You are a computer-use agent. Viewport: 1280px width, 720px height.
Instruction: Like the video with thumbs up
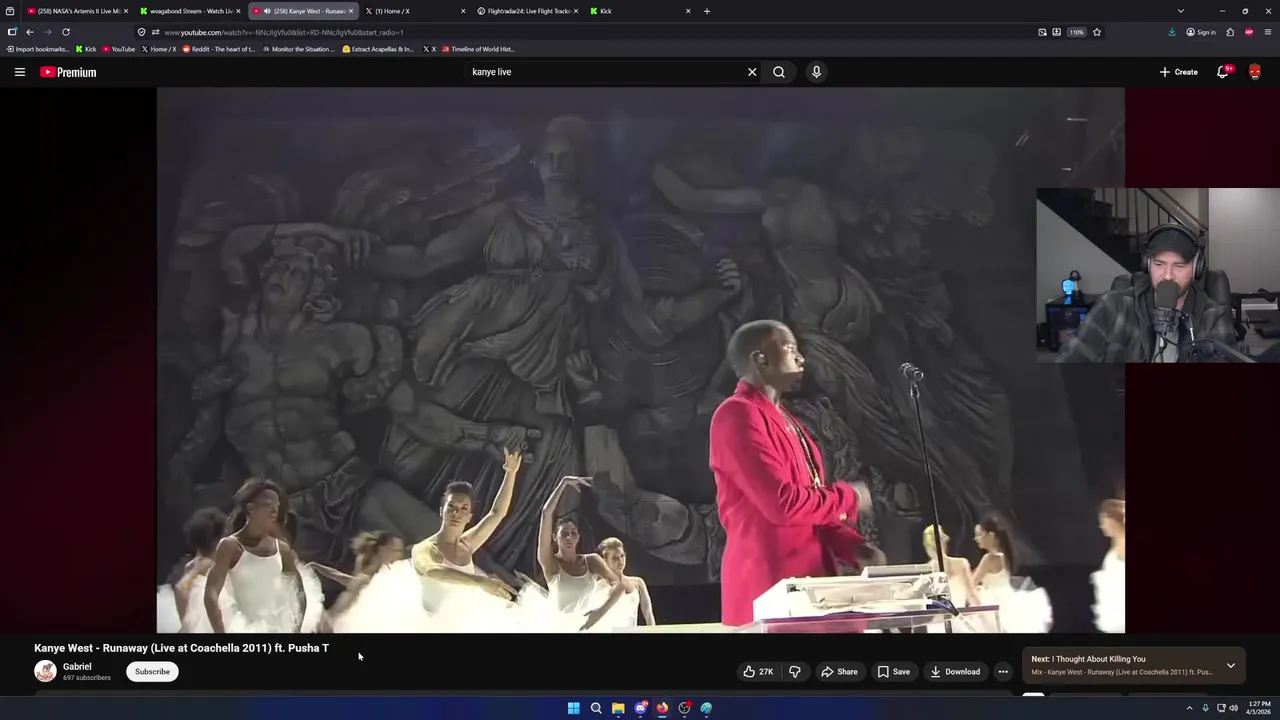click(x=758, y=672)
